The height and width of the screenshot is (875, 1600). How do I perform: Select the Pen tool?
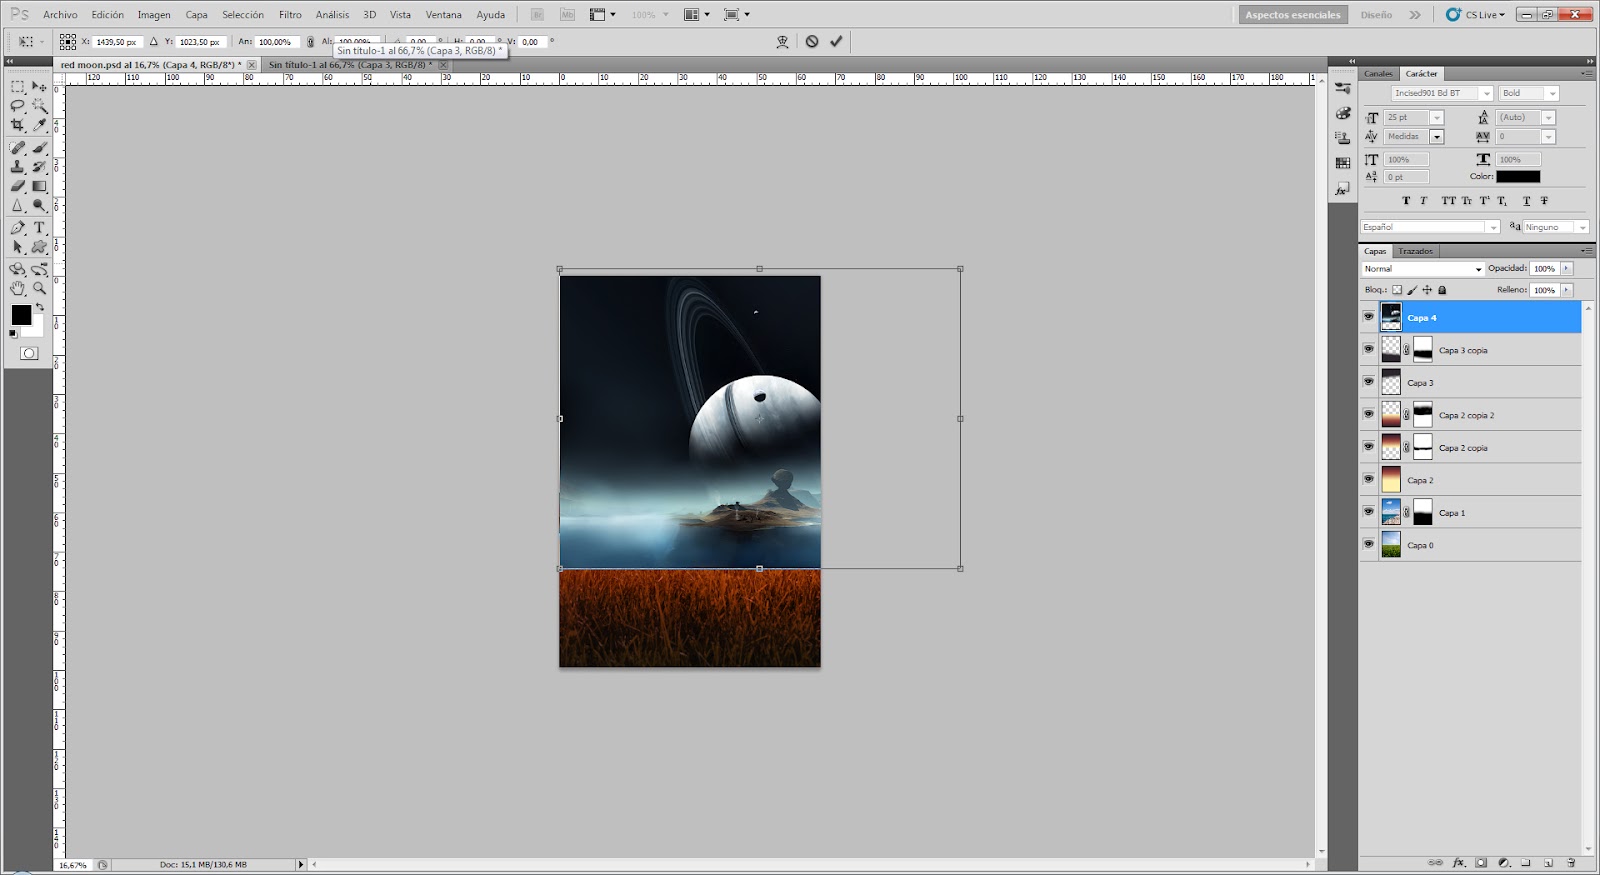click(18, 227)
